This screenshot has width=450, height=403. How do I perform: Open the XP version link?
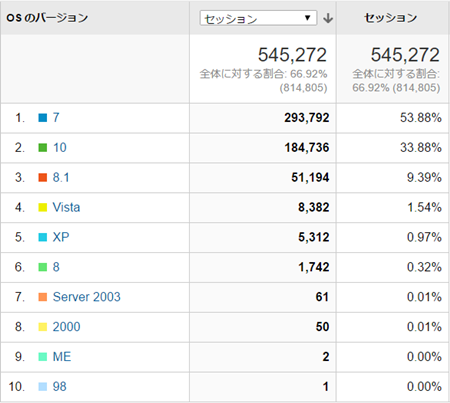61,237
